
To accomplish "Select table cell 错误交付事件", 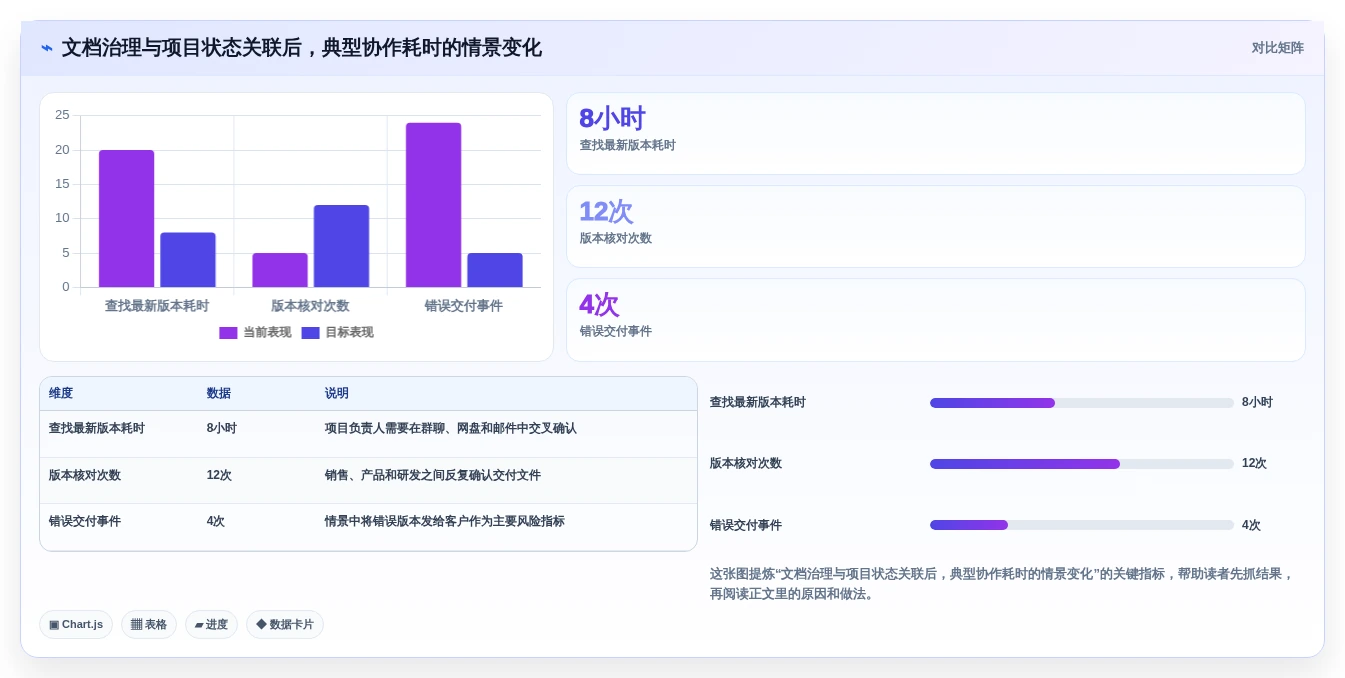I will [x=85, y=521].
